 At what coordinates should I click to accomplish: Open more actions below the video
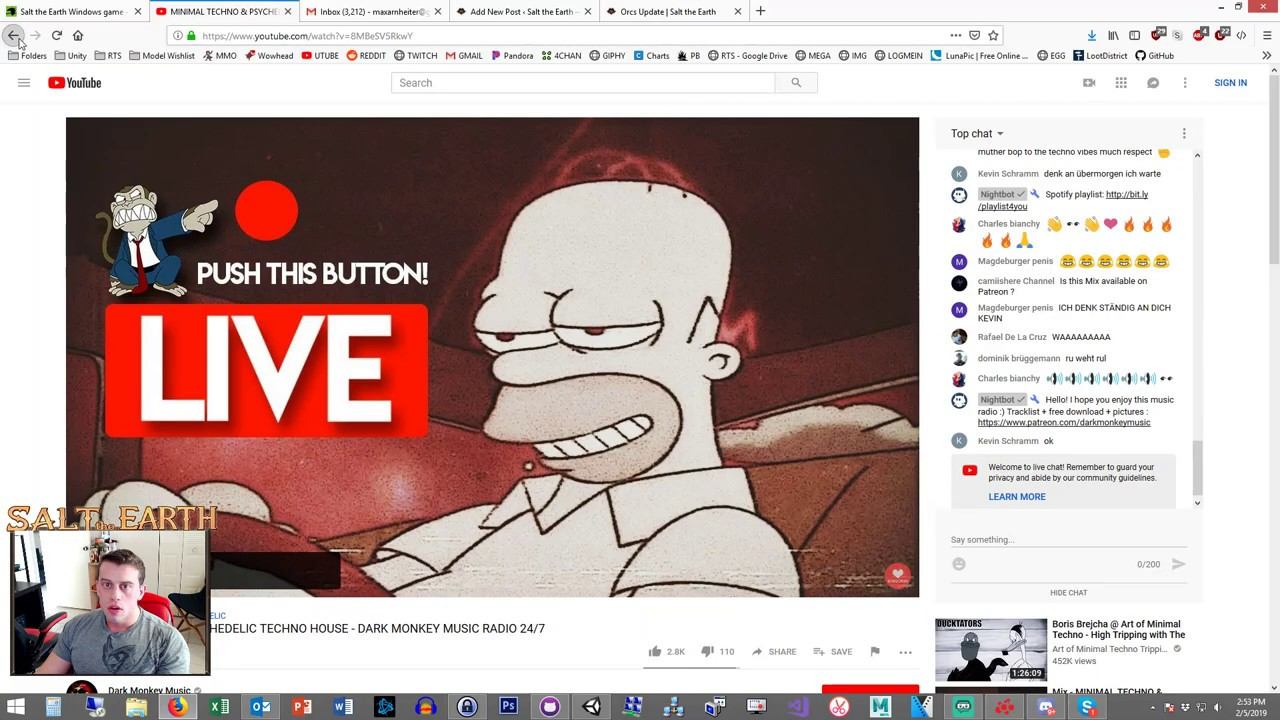click(x=905, y=652)
